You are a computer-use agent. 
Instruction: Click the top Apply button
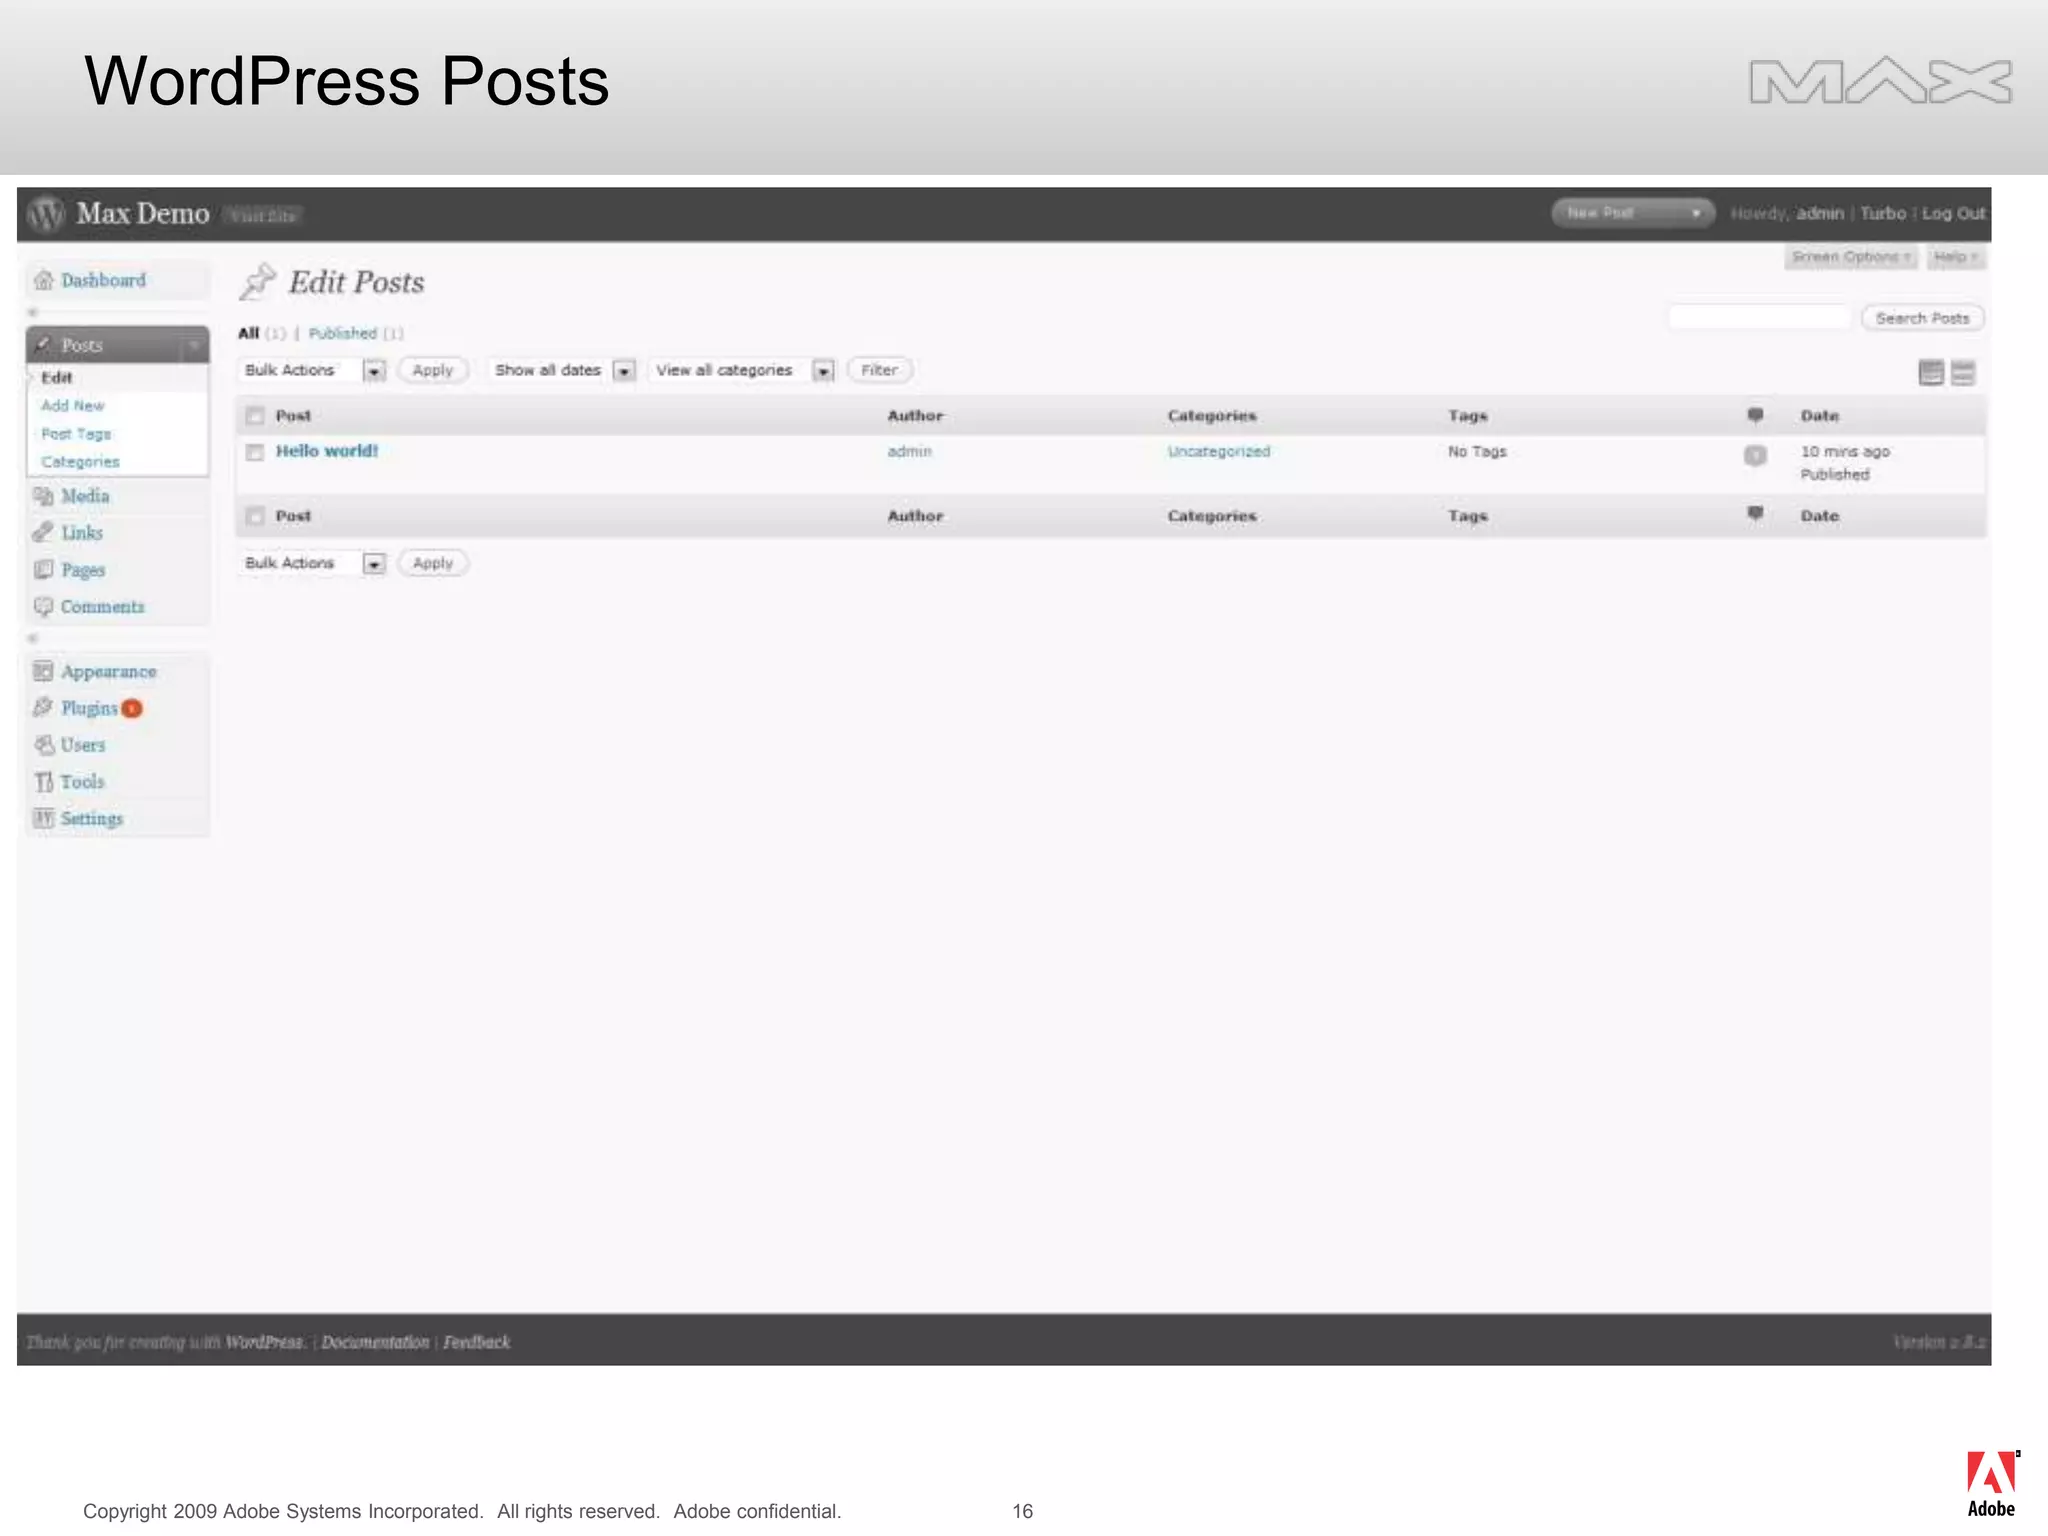(433, 370)
